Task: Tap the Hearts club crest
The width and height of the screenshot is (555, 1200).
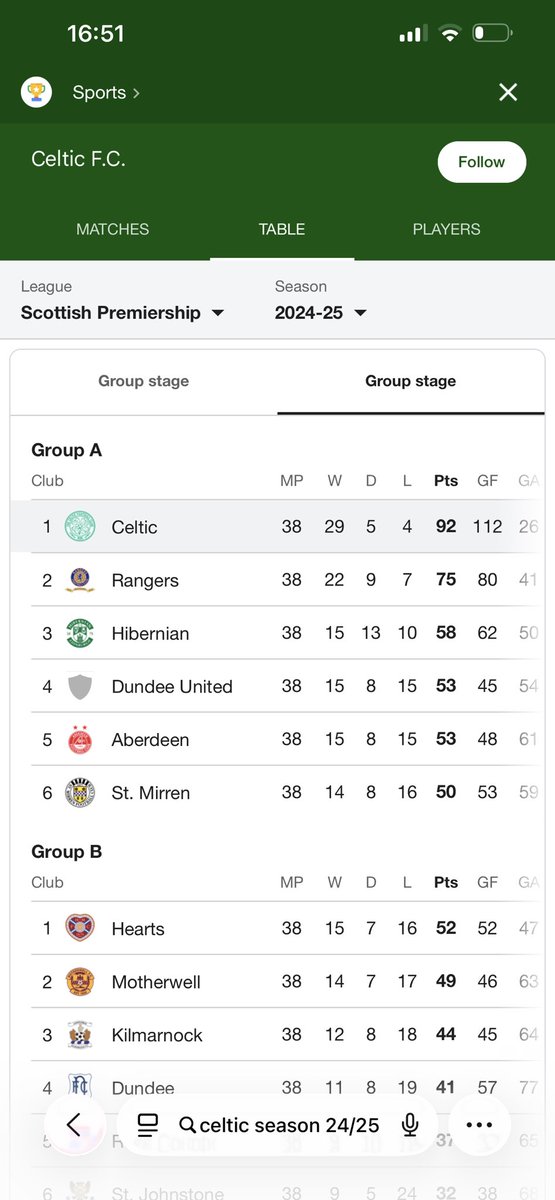Action: [x=80, y=928]
